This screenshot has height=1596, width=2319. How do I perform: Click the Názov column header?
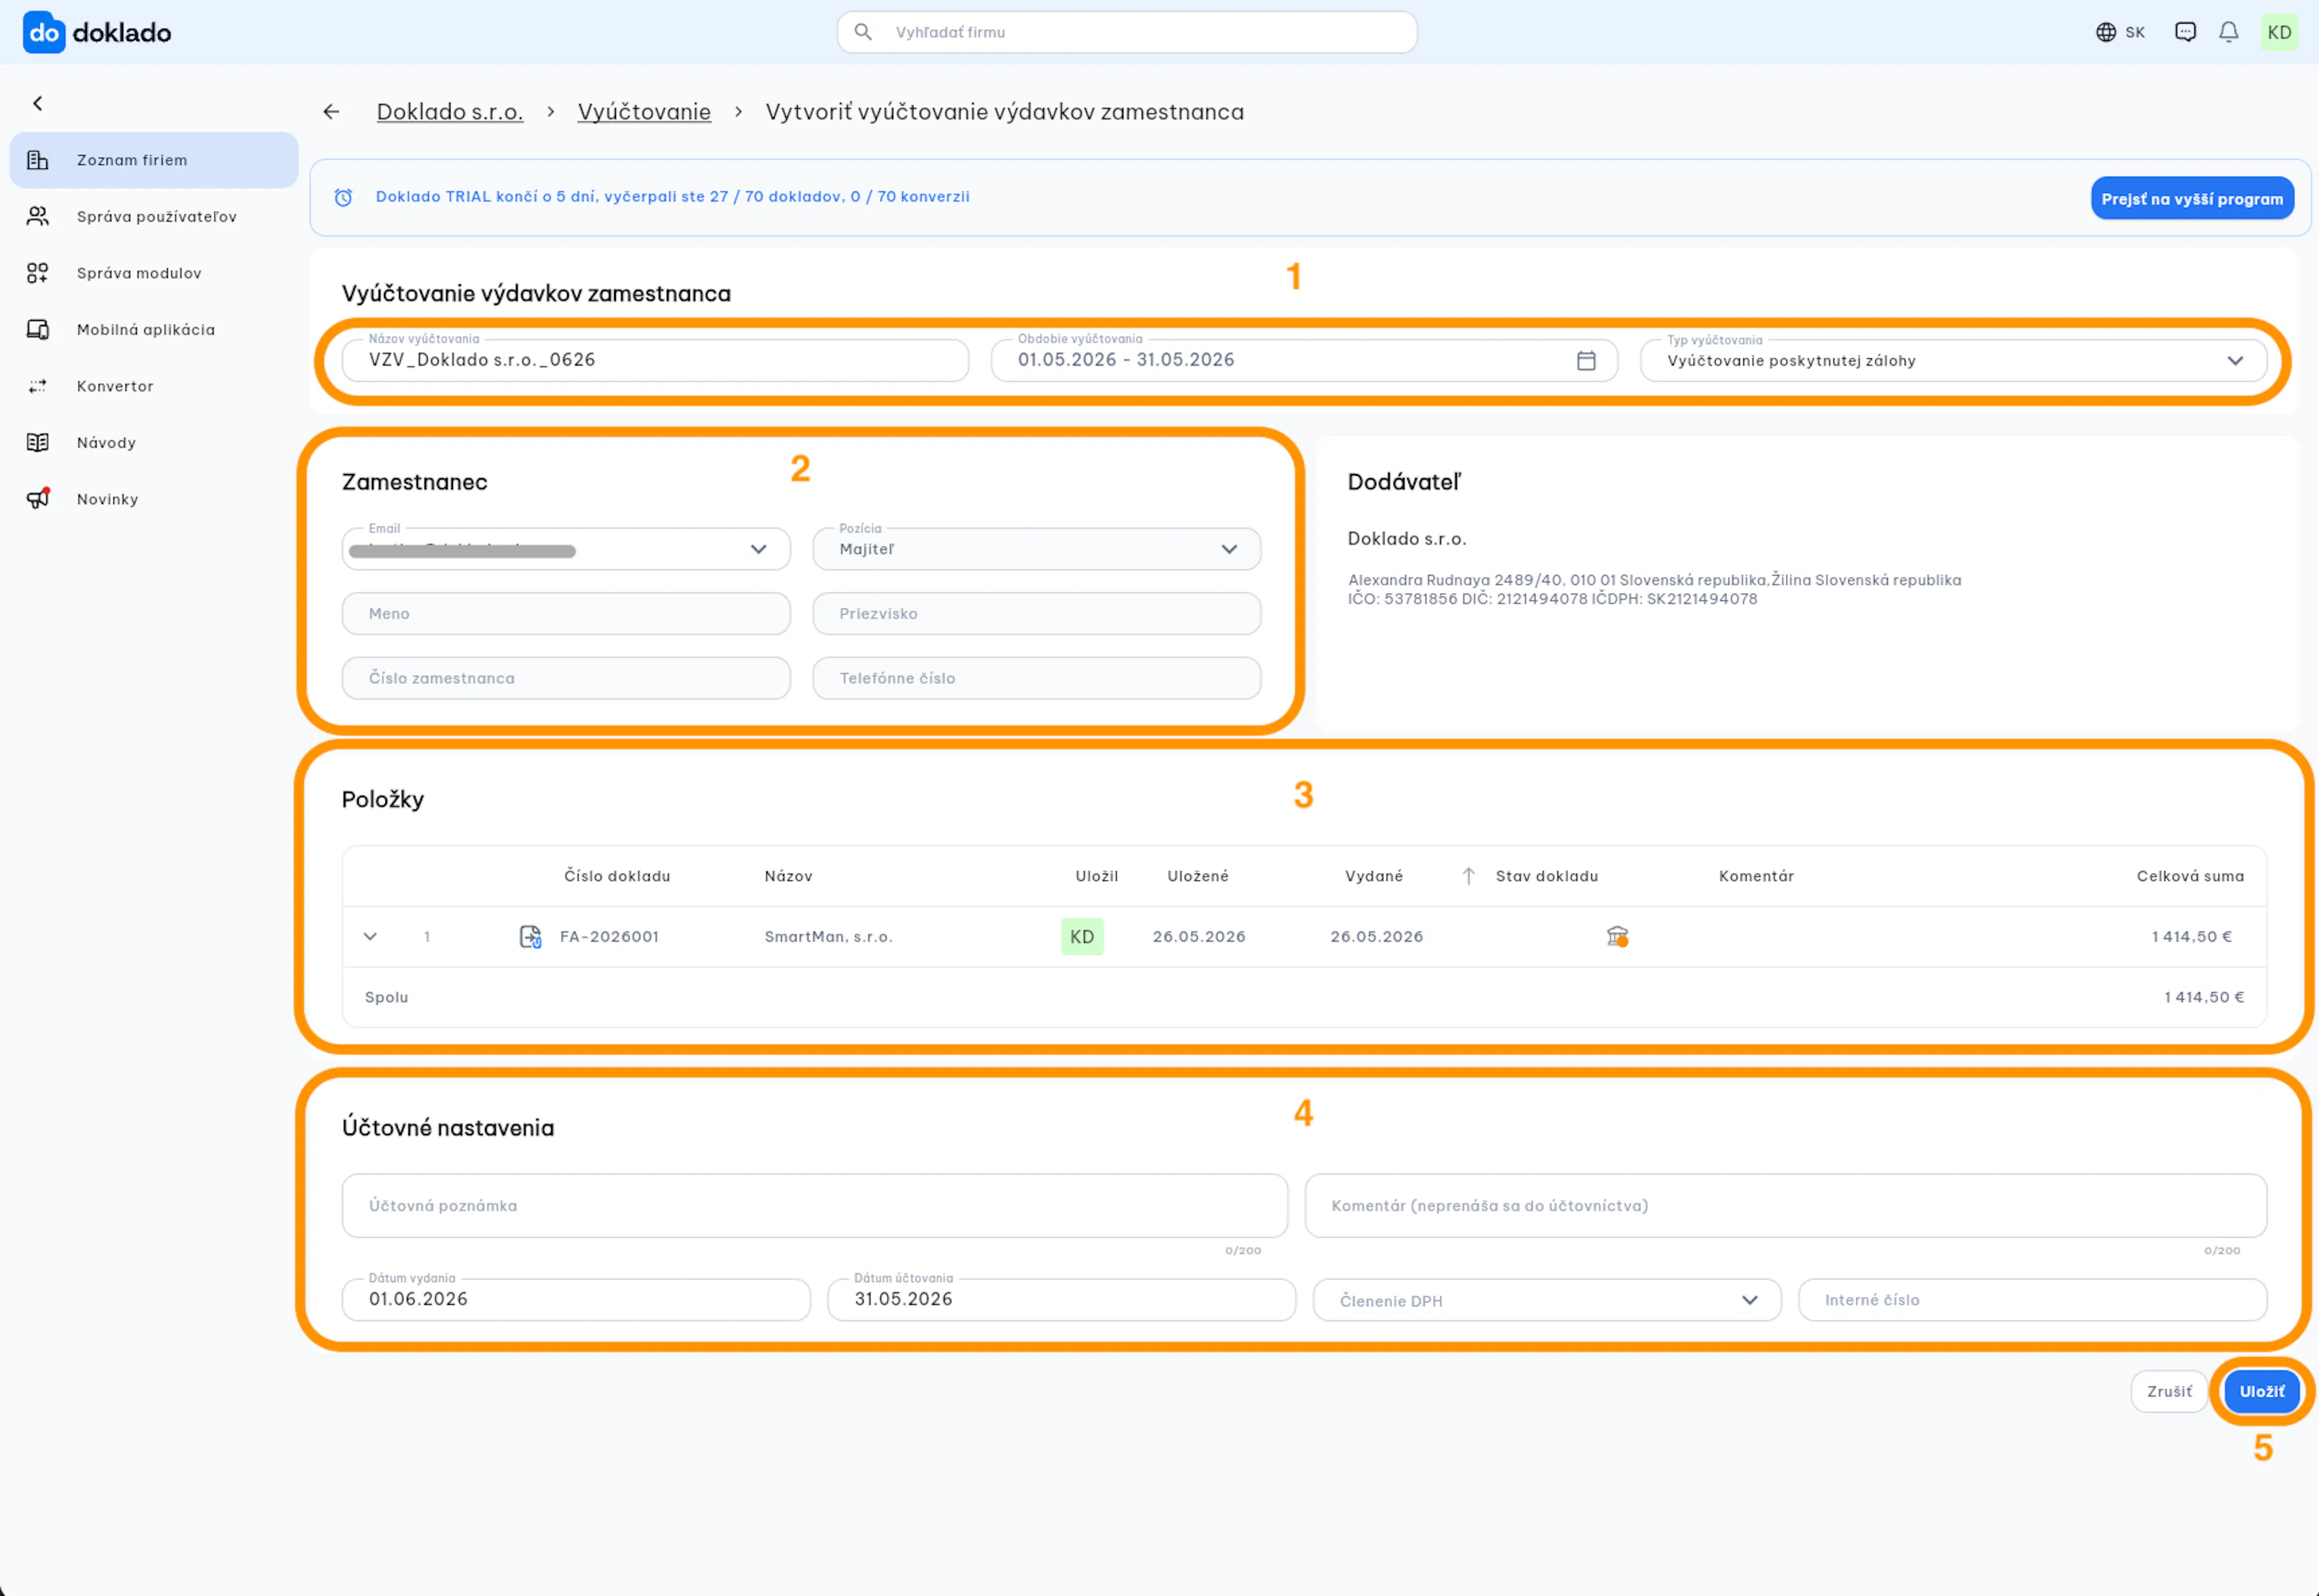(x=788, y=876)
